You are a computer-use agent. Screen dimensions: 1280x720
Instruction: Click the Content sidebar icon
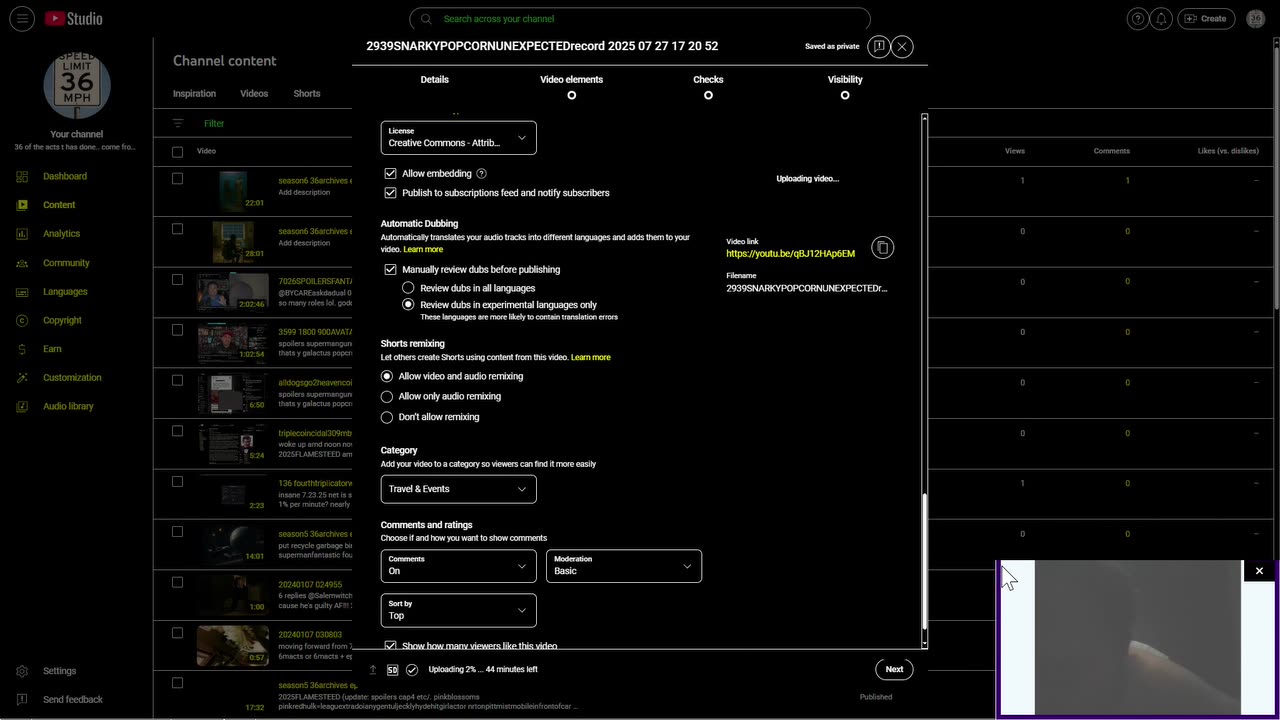(22, 205)
